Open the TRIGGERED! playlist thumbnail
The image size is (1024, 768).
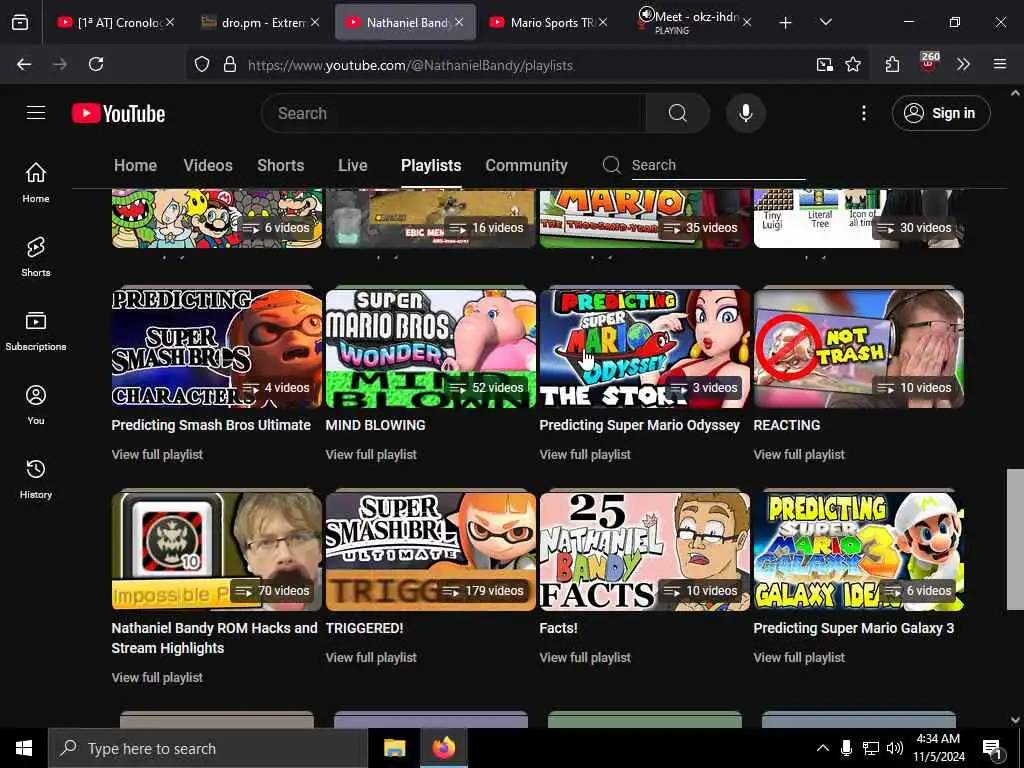[x=431, y=551]
